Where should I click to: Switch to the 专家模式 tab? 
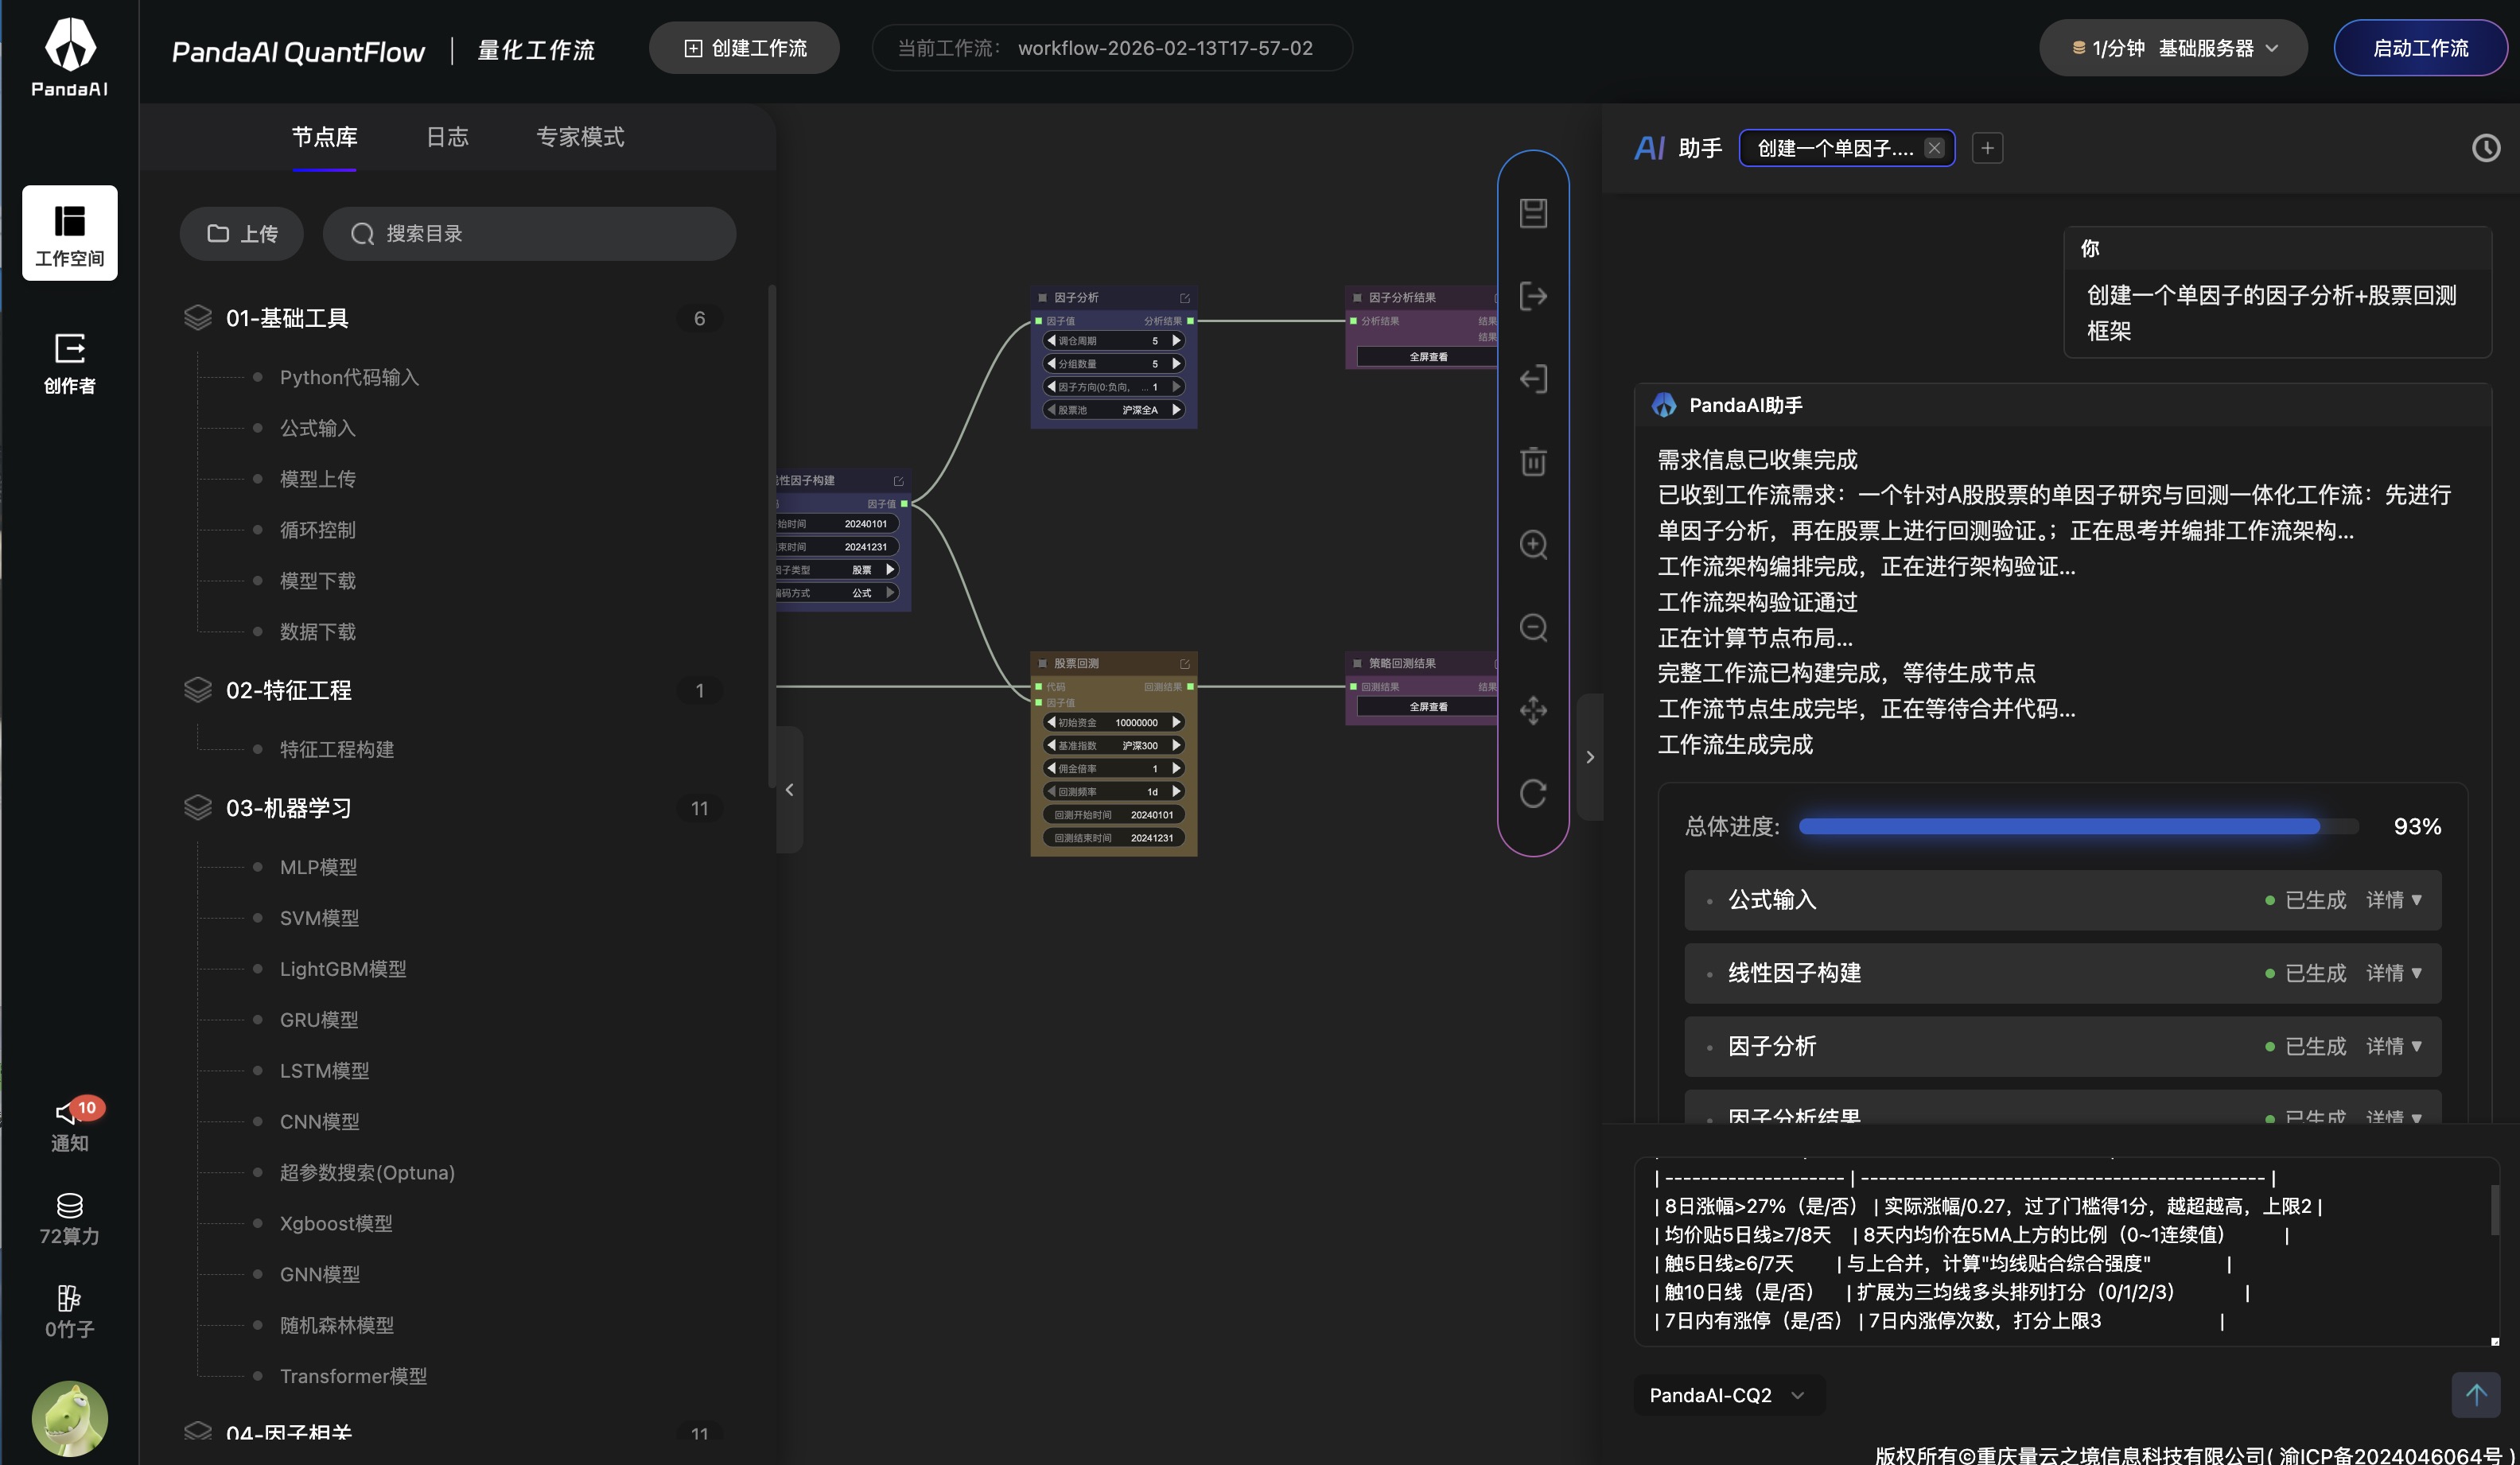[580, 137]
